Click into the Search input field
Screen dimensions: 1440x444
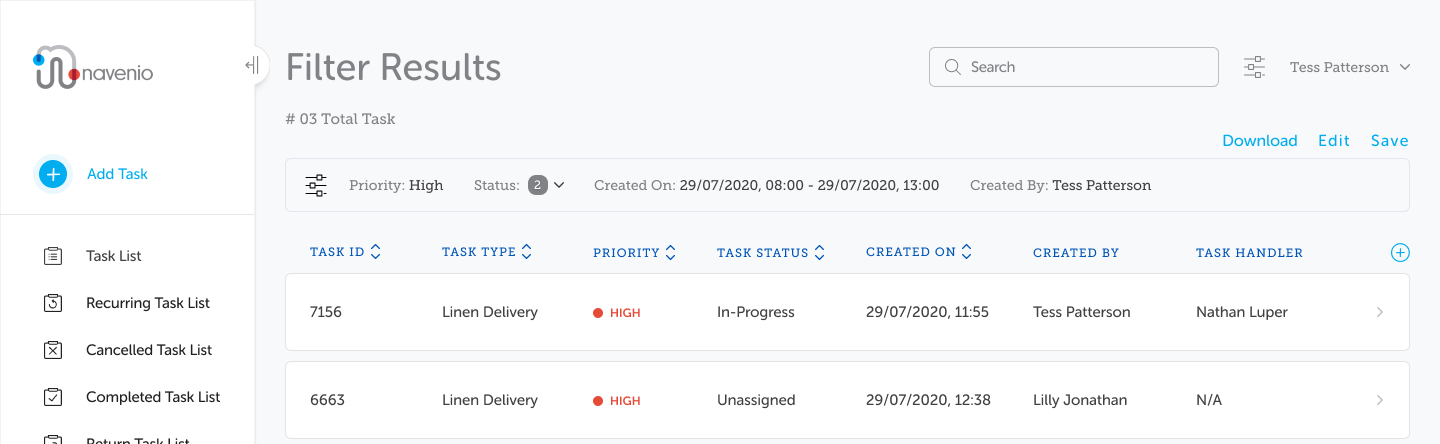click(x=1074, y=67)
